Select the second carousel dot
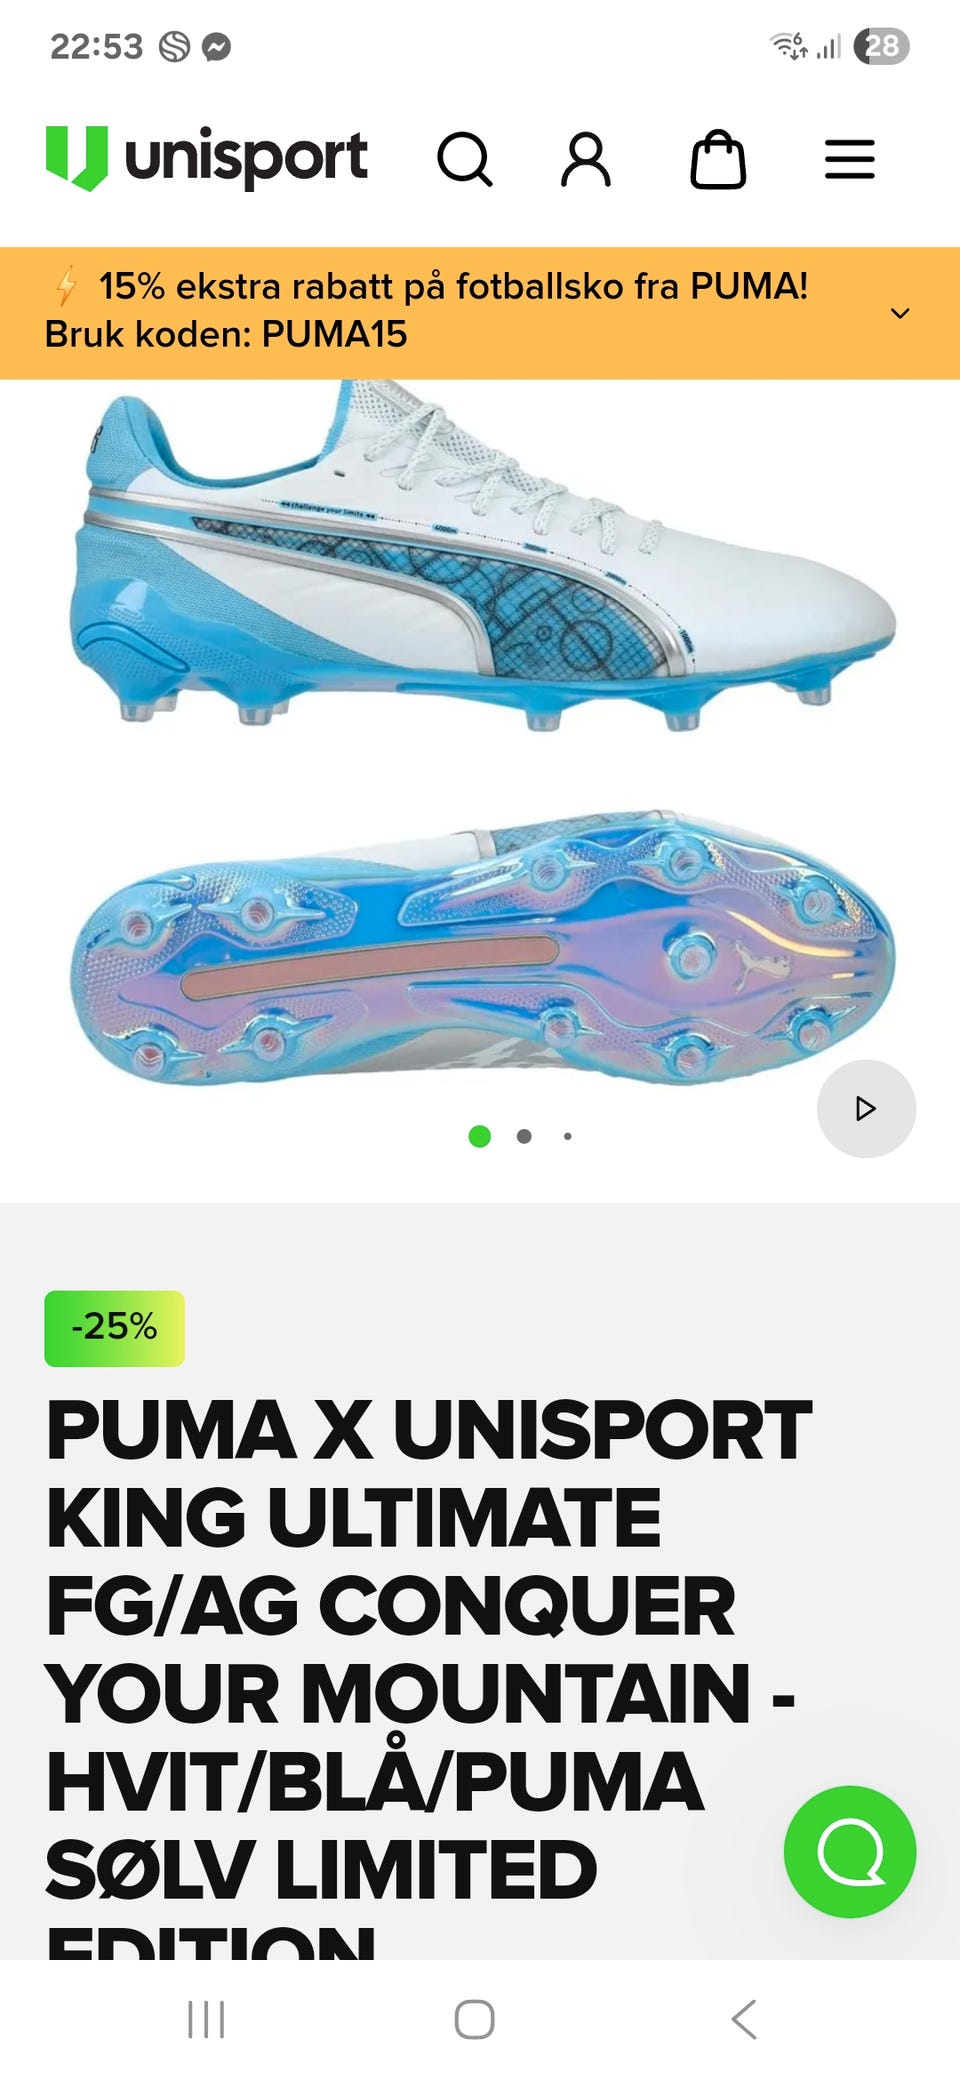960x2080 pixels. coord(524,1136)
